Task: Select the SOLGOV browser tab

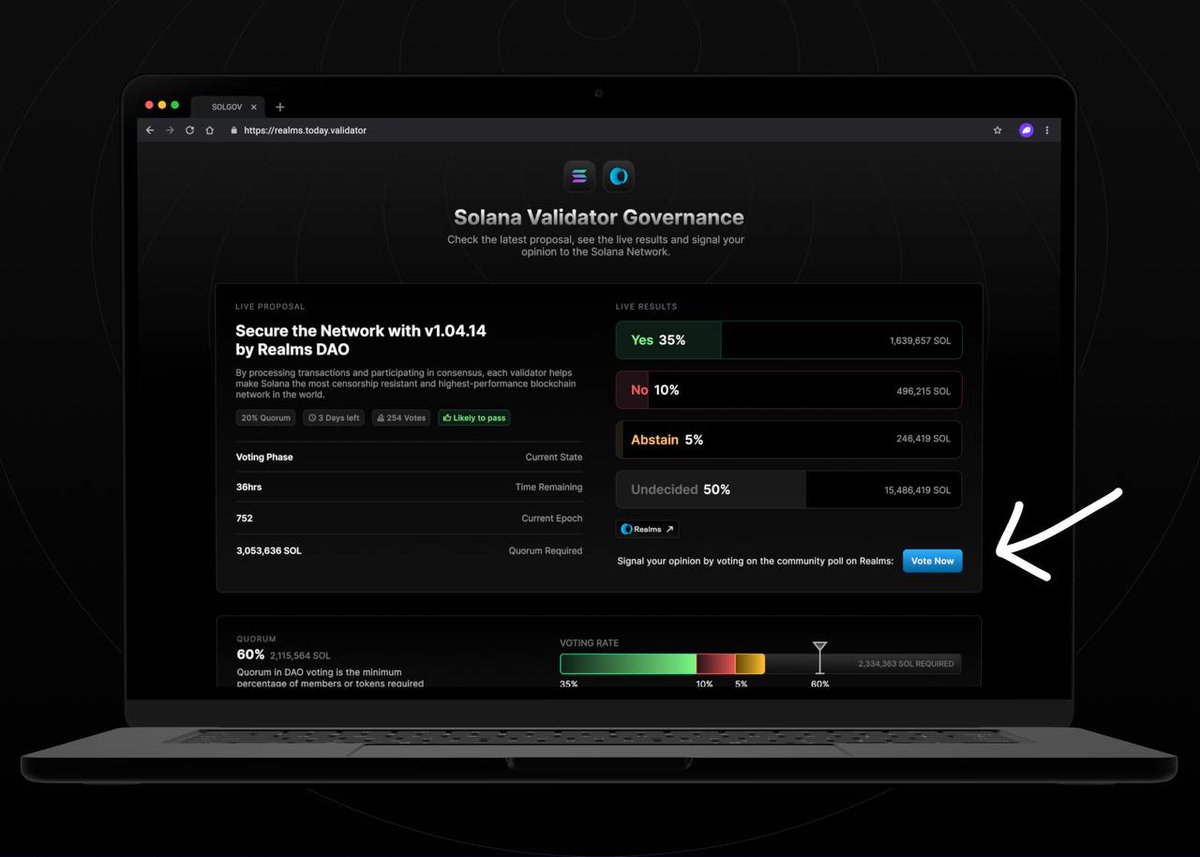Action: [x=226, y=107]
